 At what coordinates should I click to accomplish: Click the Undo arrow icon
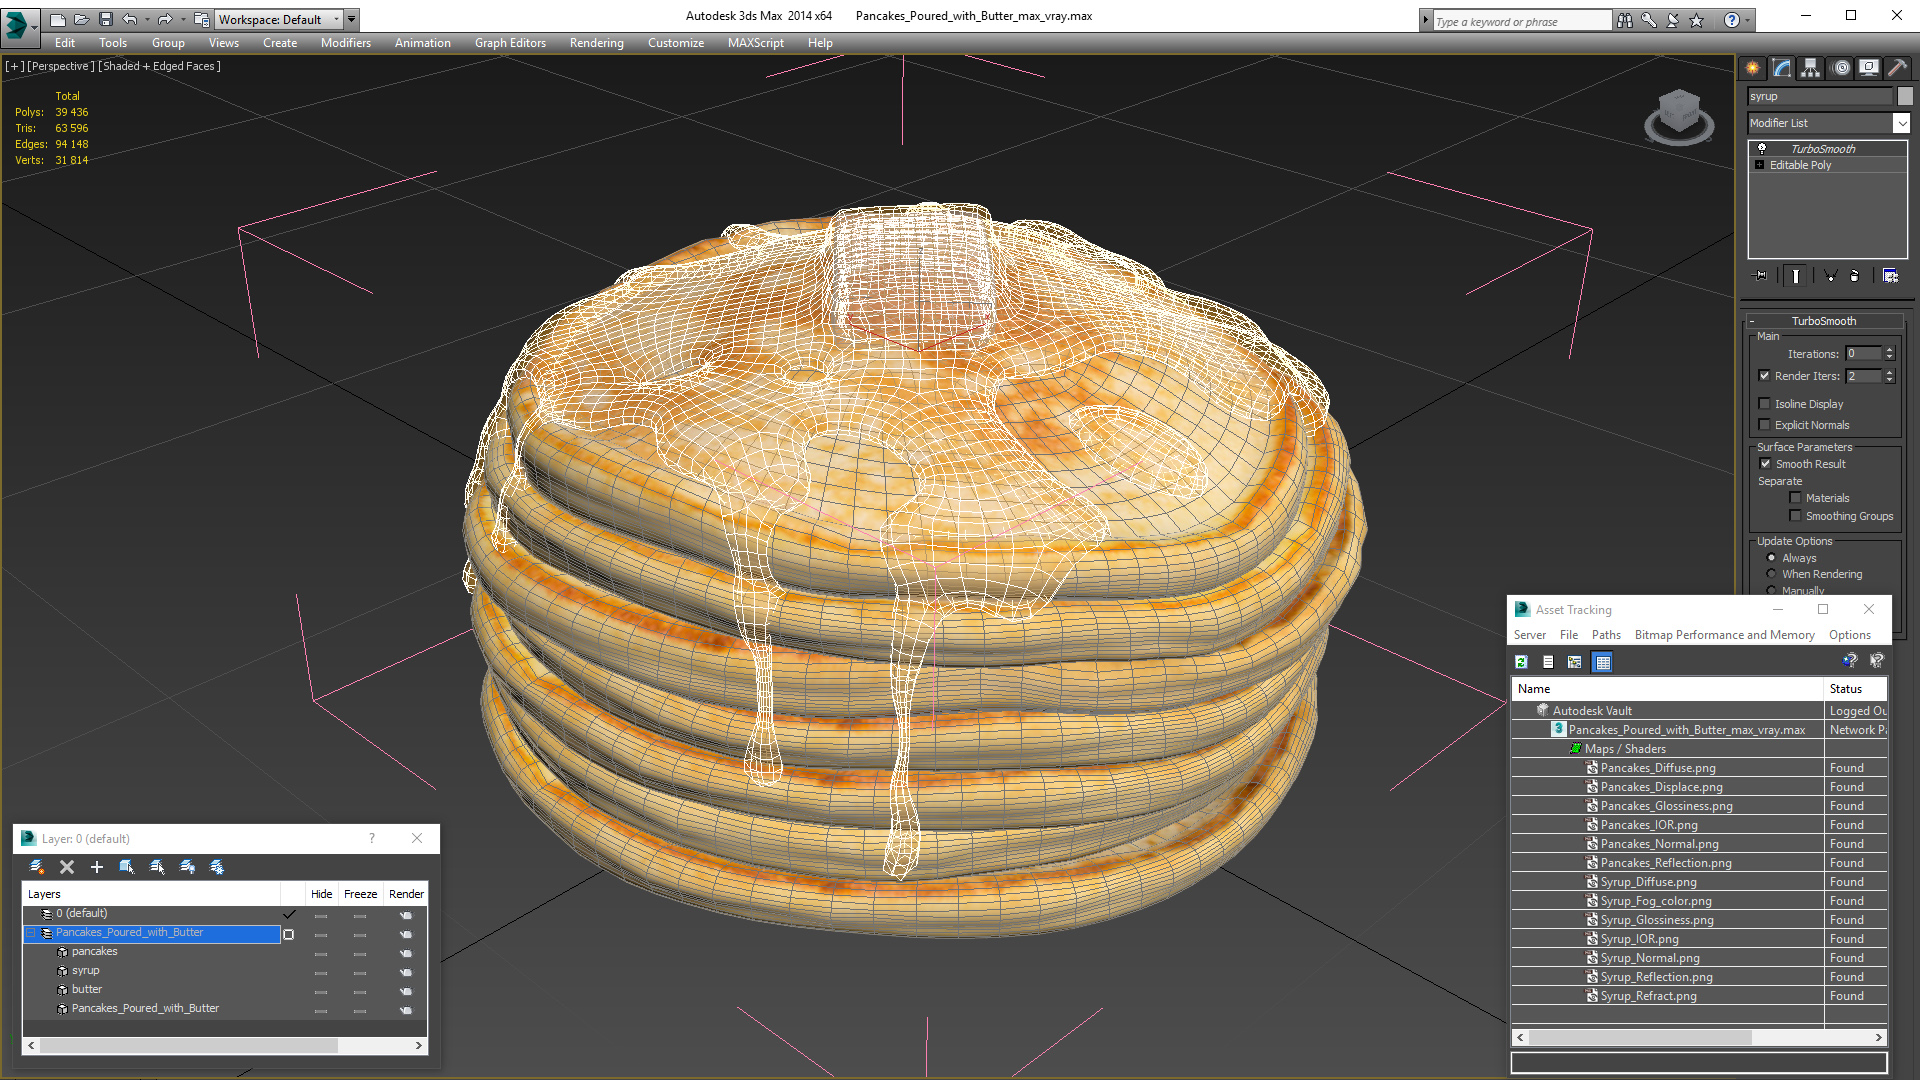click(x=129, y=19)
